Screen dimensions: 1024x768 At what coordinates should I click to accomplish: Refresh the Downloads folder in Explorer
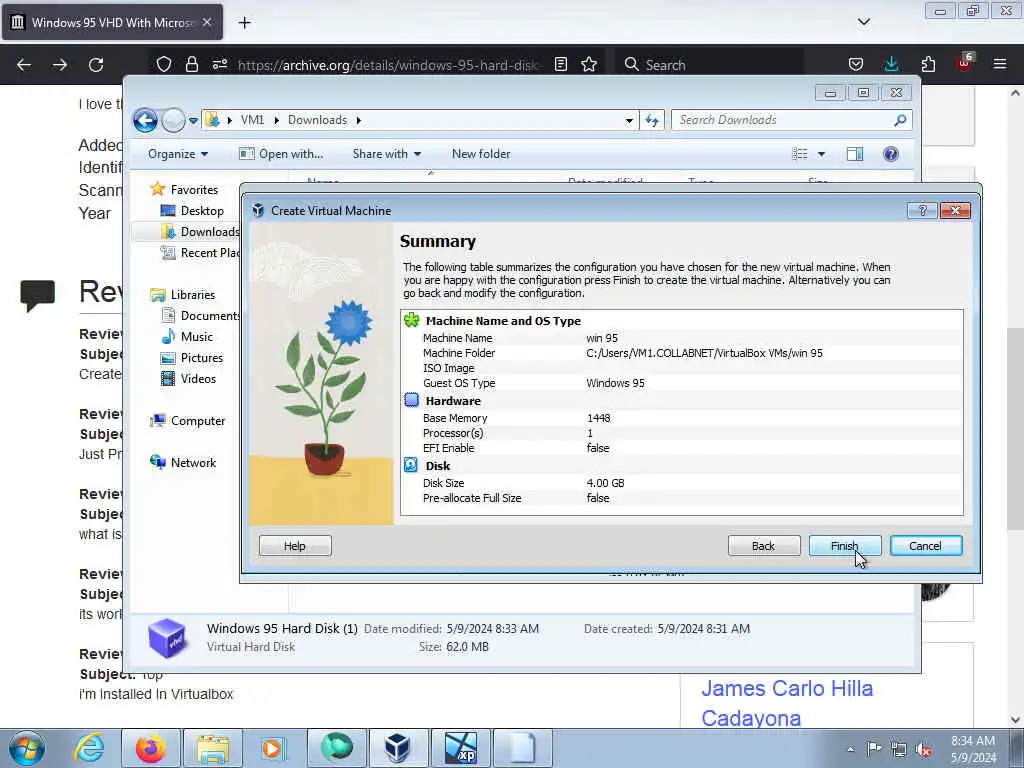click(652, 120)
